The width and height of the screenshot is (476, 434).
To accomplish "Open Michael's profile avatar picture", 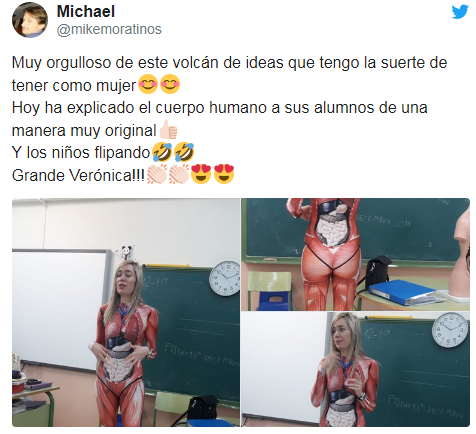I will pos(29,20).
